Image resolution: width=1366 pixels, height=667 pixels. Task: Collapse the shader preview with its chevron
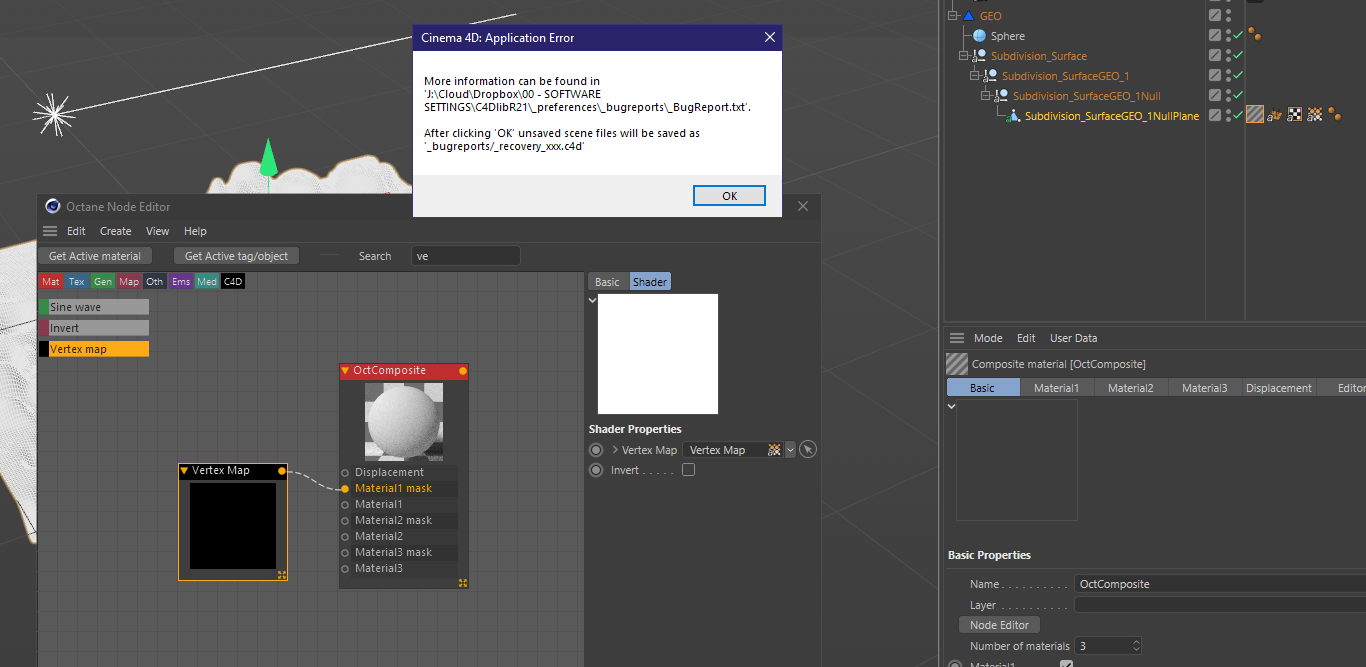click(593, 299)
